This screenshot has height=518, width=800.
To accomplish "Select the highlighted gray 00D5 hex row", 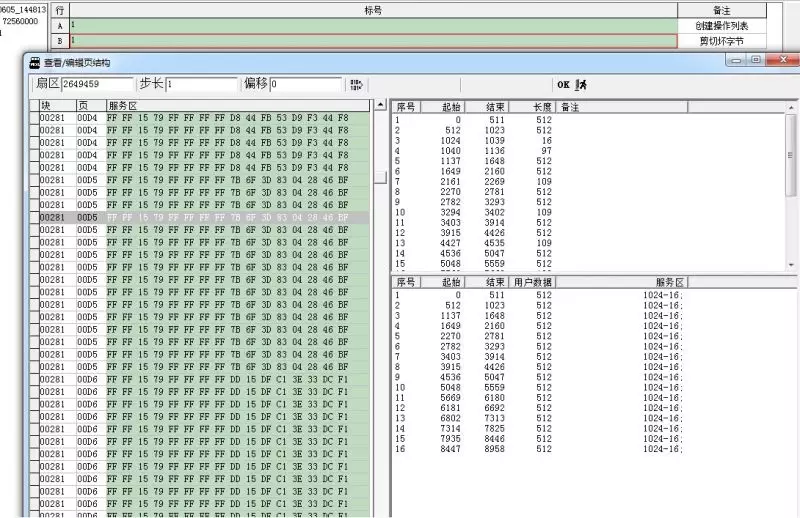I will coord(200,217).
